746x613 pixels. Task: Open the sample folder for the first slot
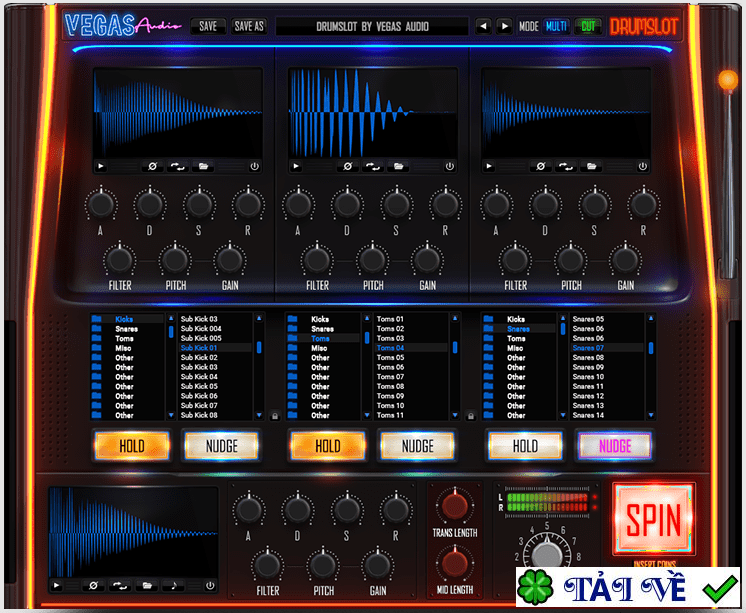204,167
